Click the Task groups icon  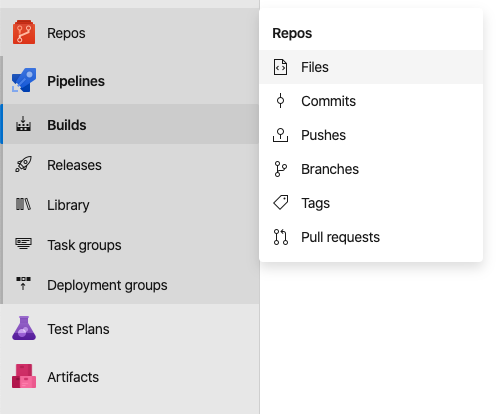point(23,244)
